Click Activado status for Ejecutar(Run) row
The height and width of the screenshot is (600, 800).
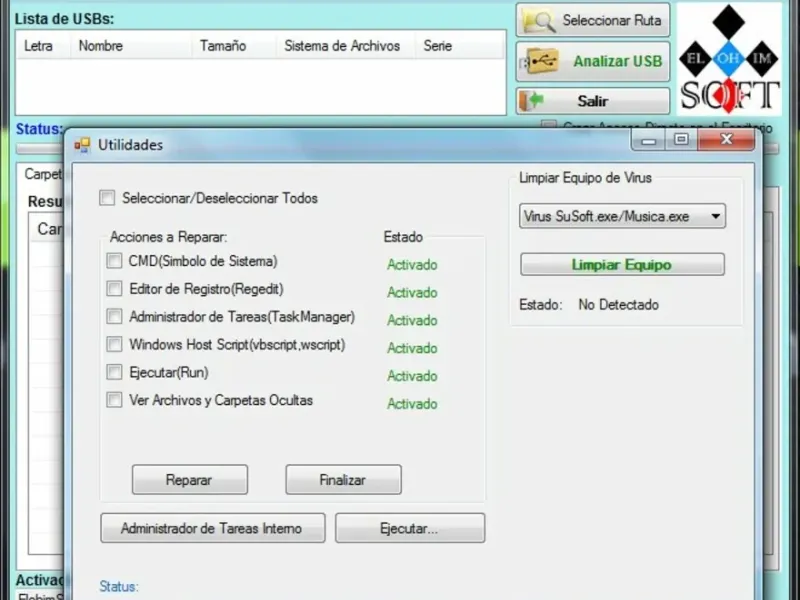click(x=412, y=376)
